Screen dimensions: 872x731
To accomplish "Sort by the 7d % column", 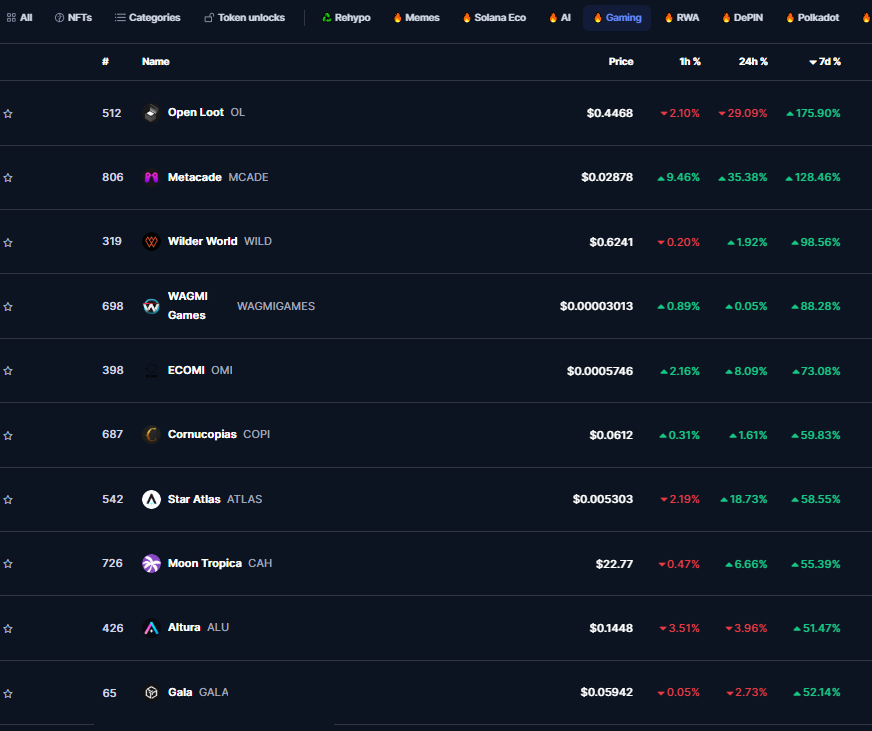I will [825, 62].
